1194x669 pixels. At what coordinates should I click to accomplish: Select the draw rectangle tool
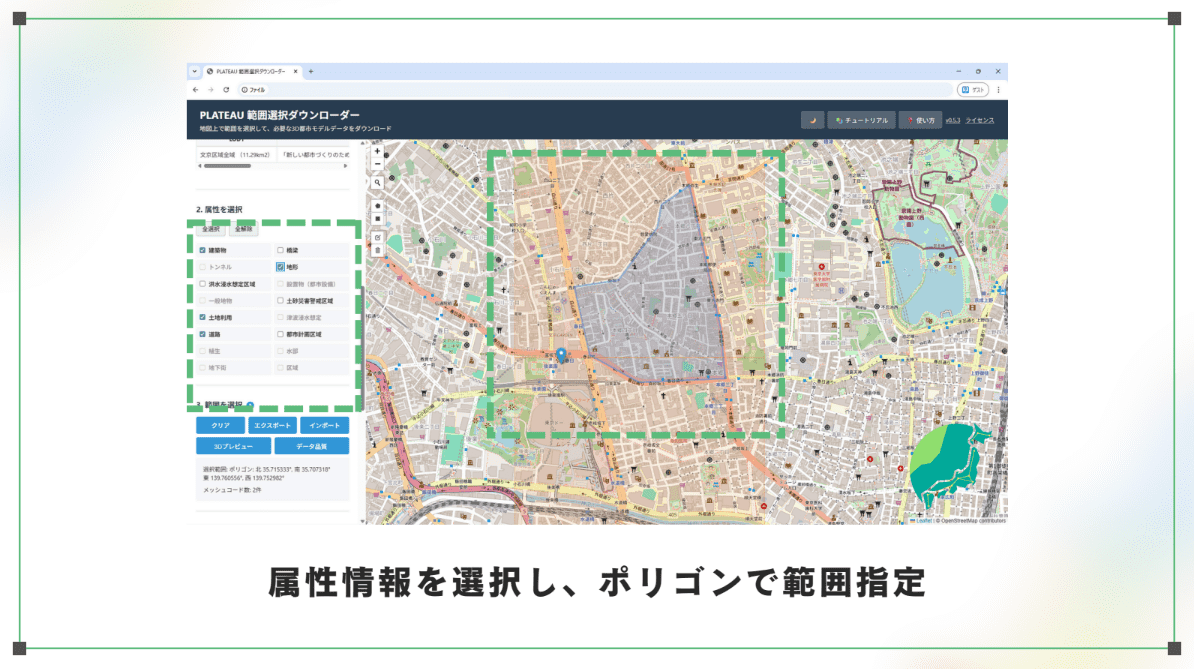tap(377, 217)
